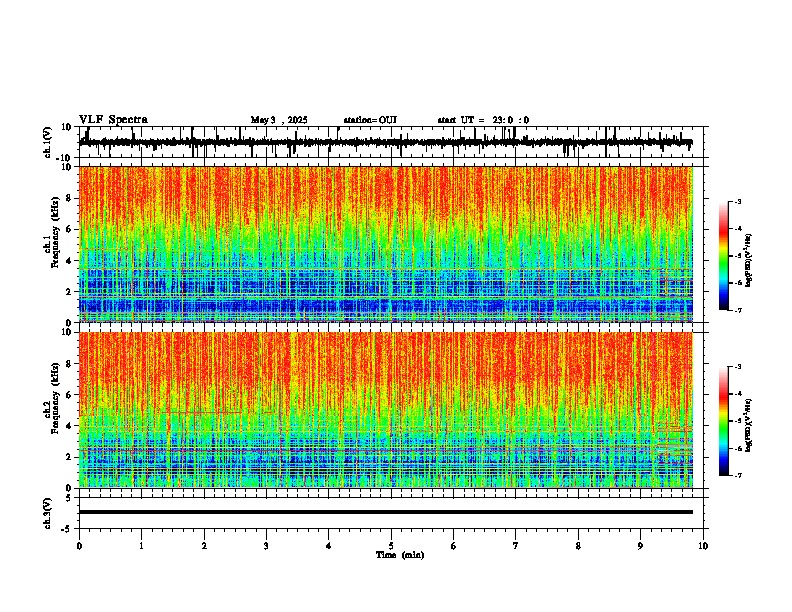Click the "ch.3(V)" axis label
Viewport: 792px width, 612px height.
(48, 513)
